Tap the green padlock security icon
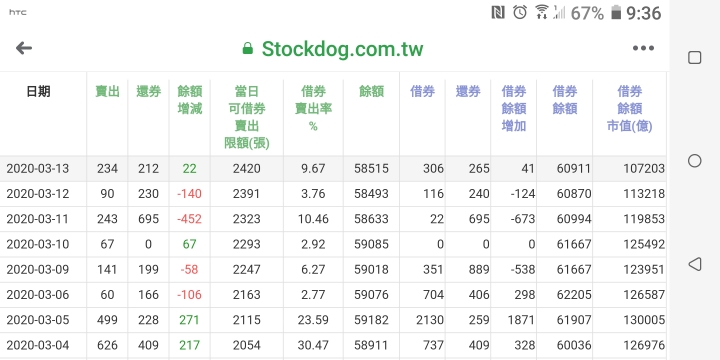 point(248,48)
